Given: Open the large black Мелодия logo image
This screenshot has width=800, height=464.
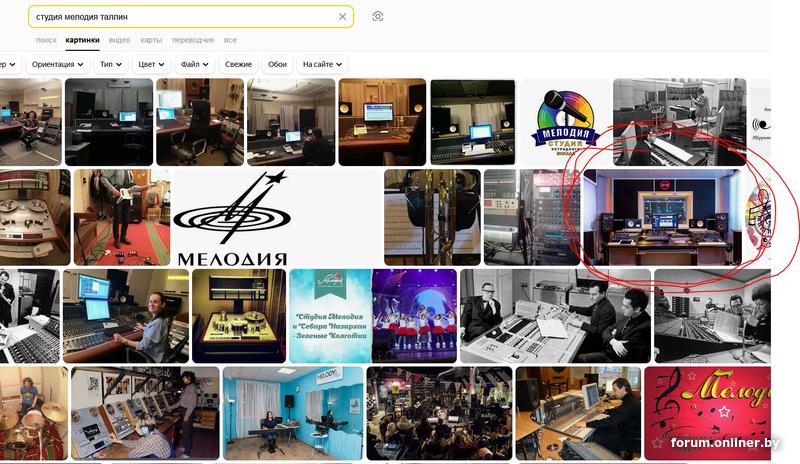Looking at the screenshot, I should (x=232, y=217).
